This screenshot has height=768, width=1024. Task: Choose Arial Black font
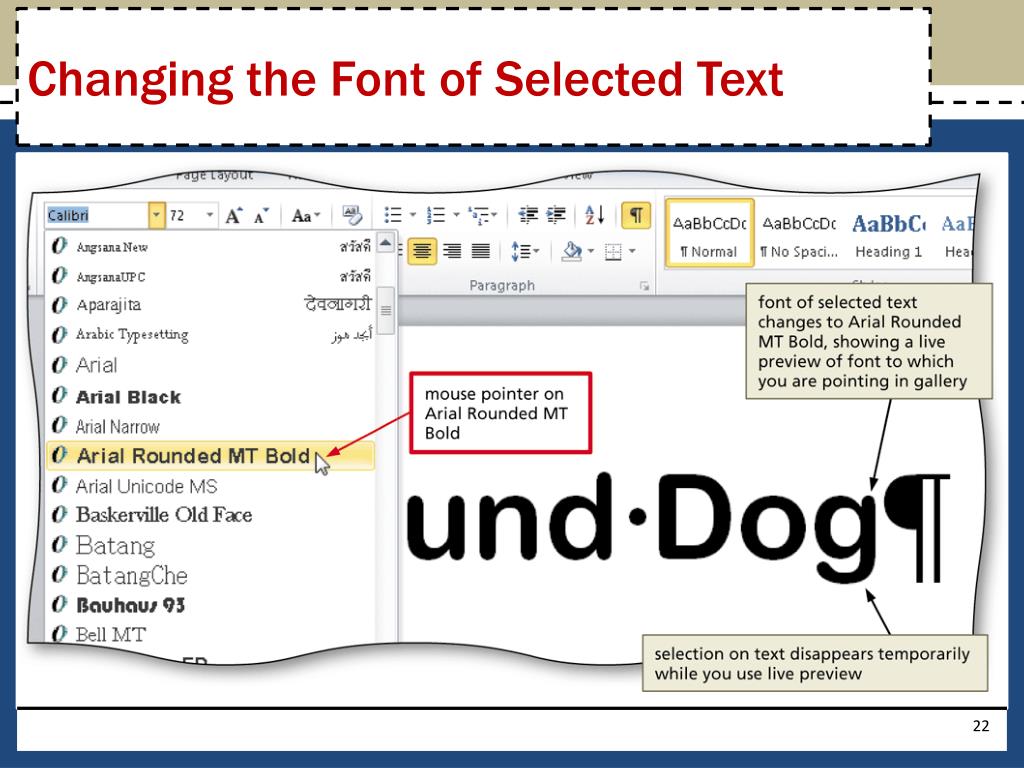coord(210,396)
